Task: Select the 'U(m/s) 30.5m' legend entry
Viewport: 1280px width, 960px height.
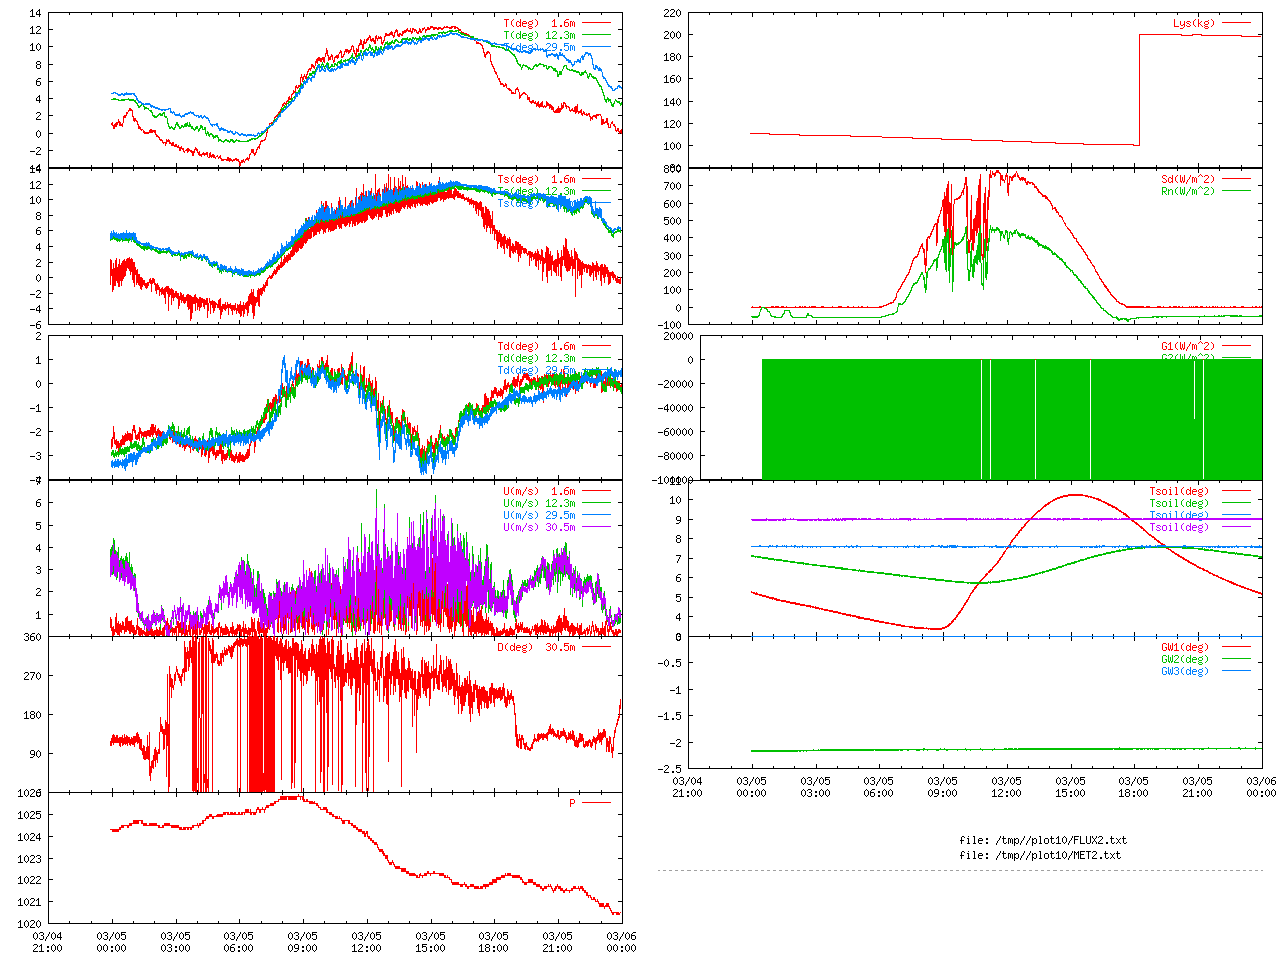Action: [540, 527]
